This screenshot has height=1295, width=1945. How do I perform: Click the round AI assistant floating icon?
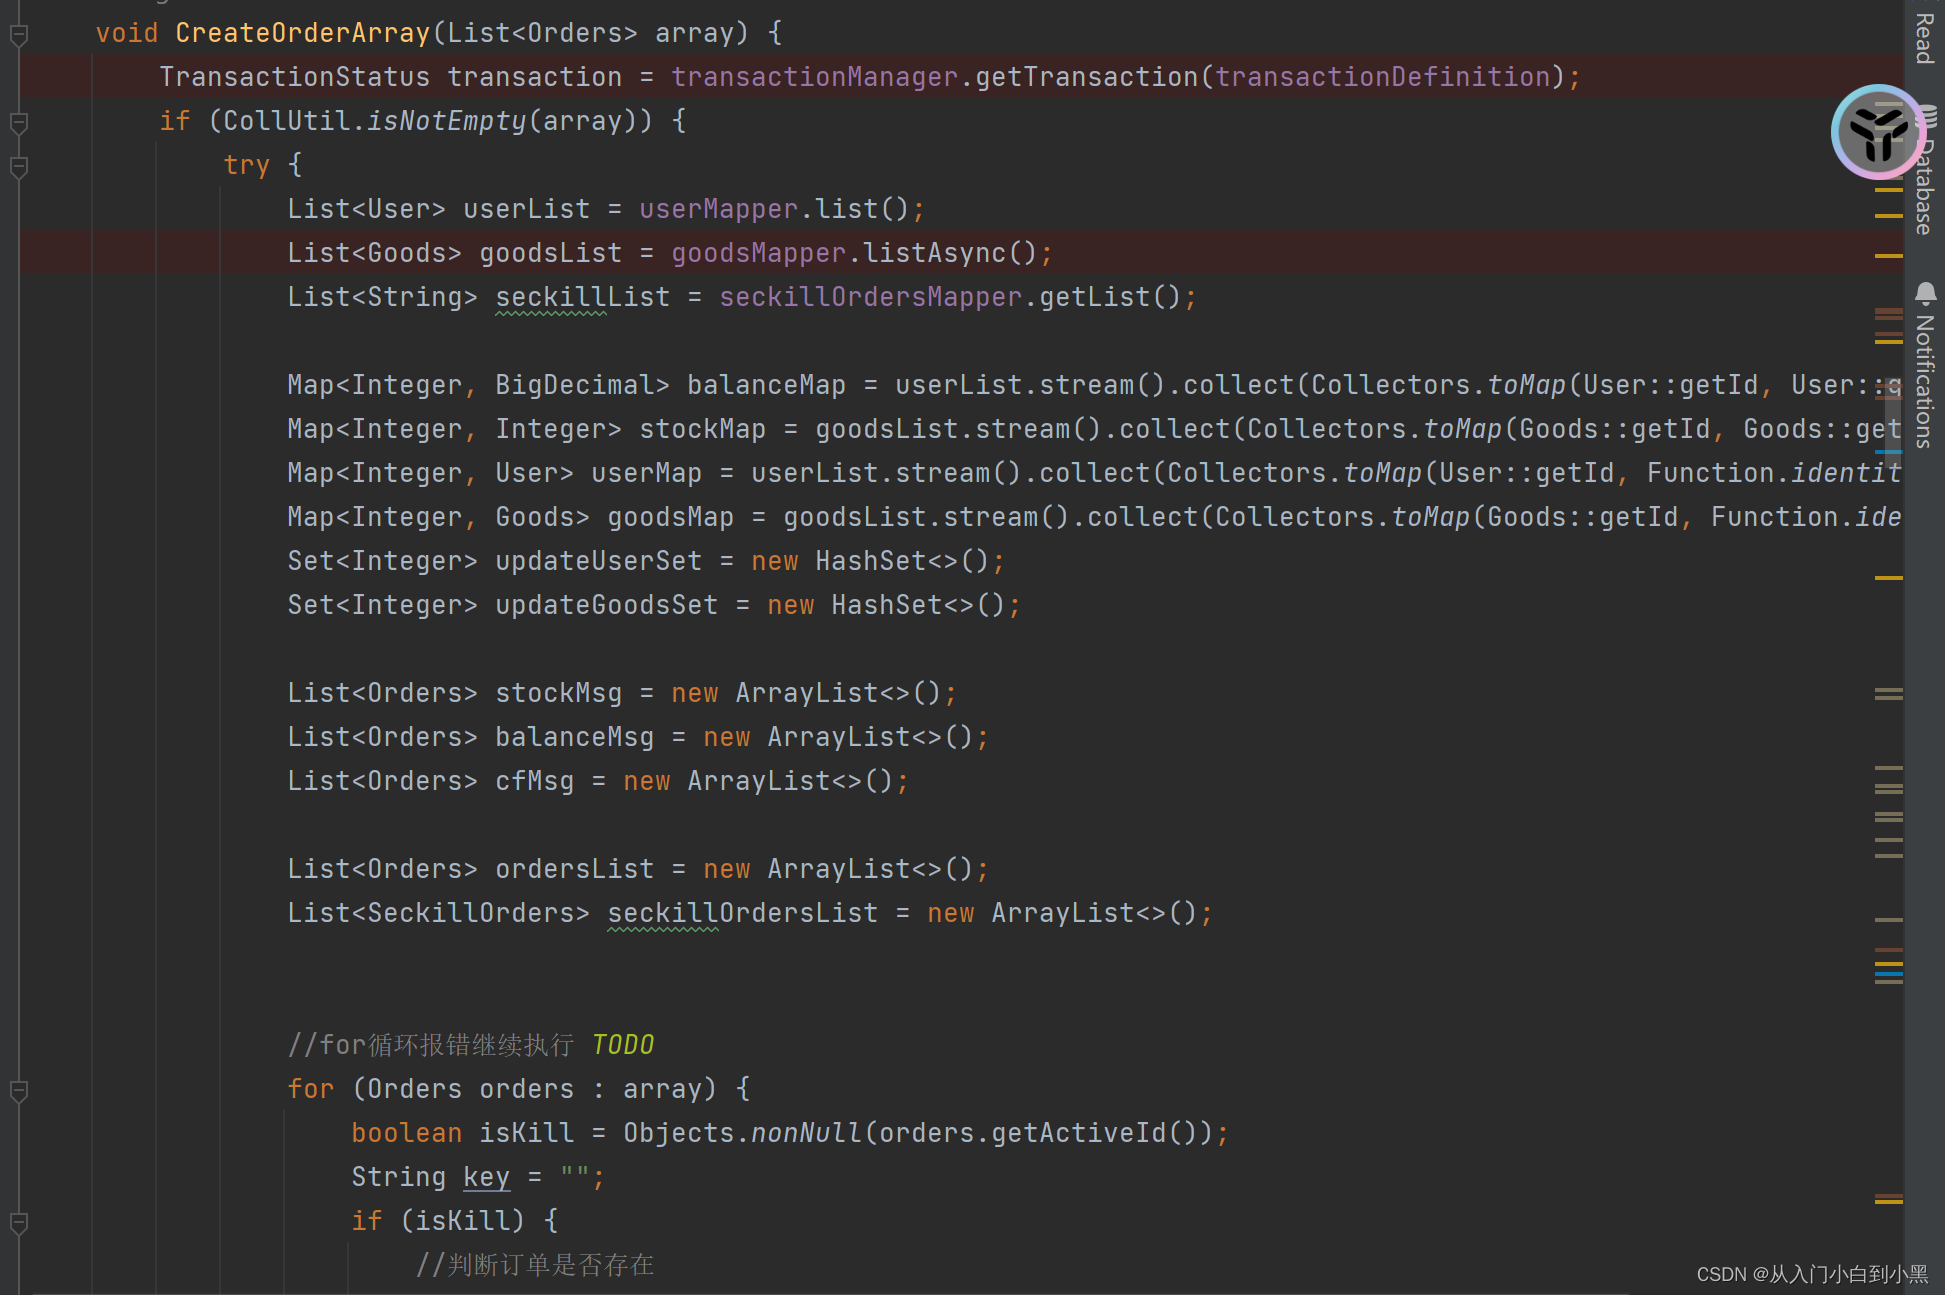(1878, 132)
